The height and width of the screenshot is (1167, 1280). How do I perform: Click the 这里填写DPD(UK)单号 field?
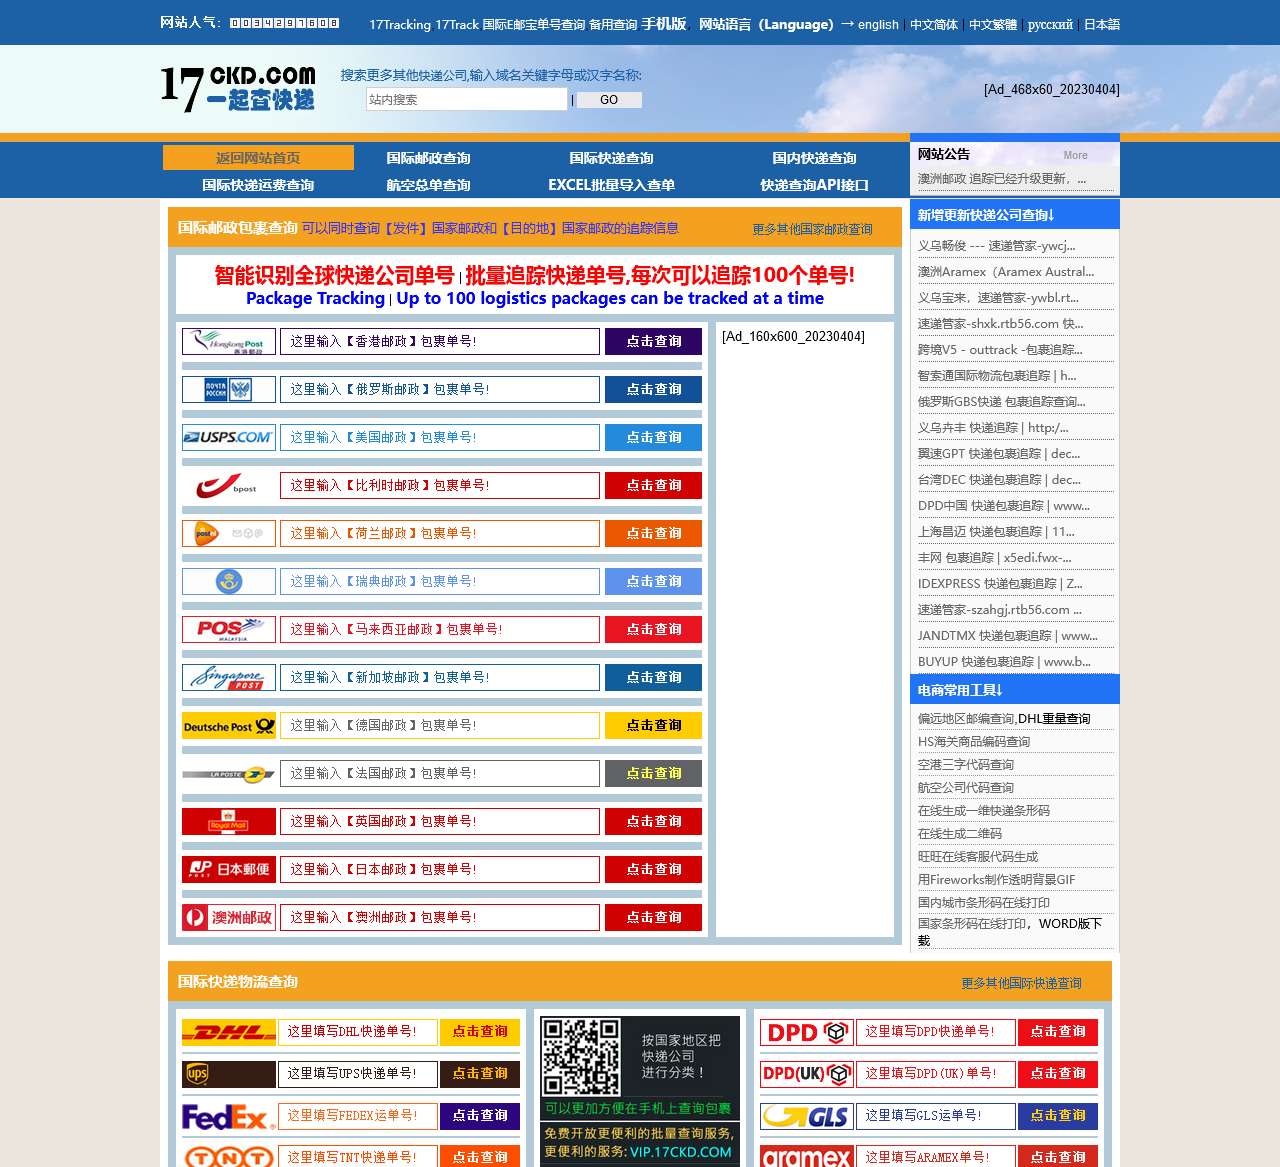936,1074
